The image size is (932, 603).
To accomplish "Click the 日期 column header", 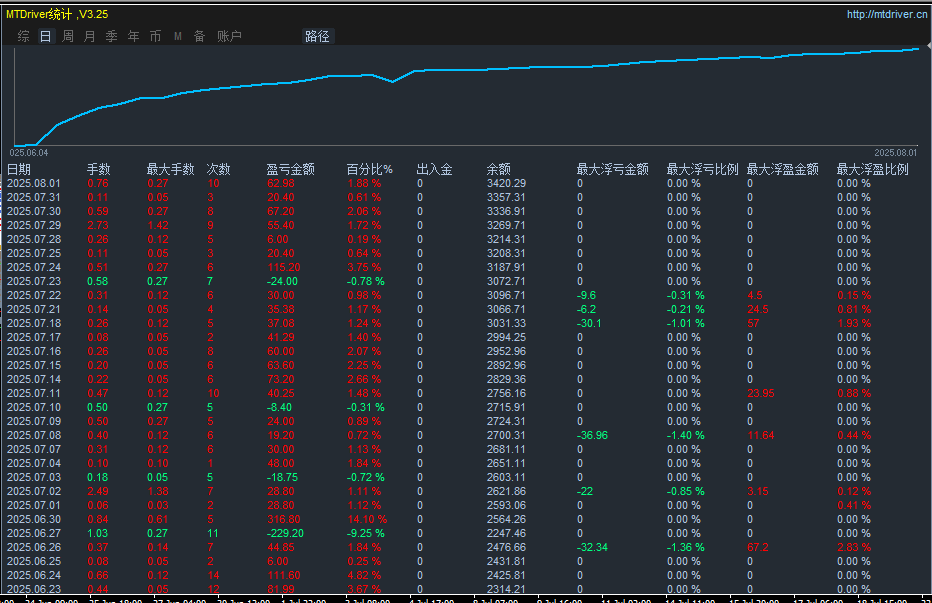I will pos(19,169).
